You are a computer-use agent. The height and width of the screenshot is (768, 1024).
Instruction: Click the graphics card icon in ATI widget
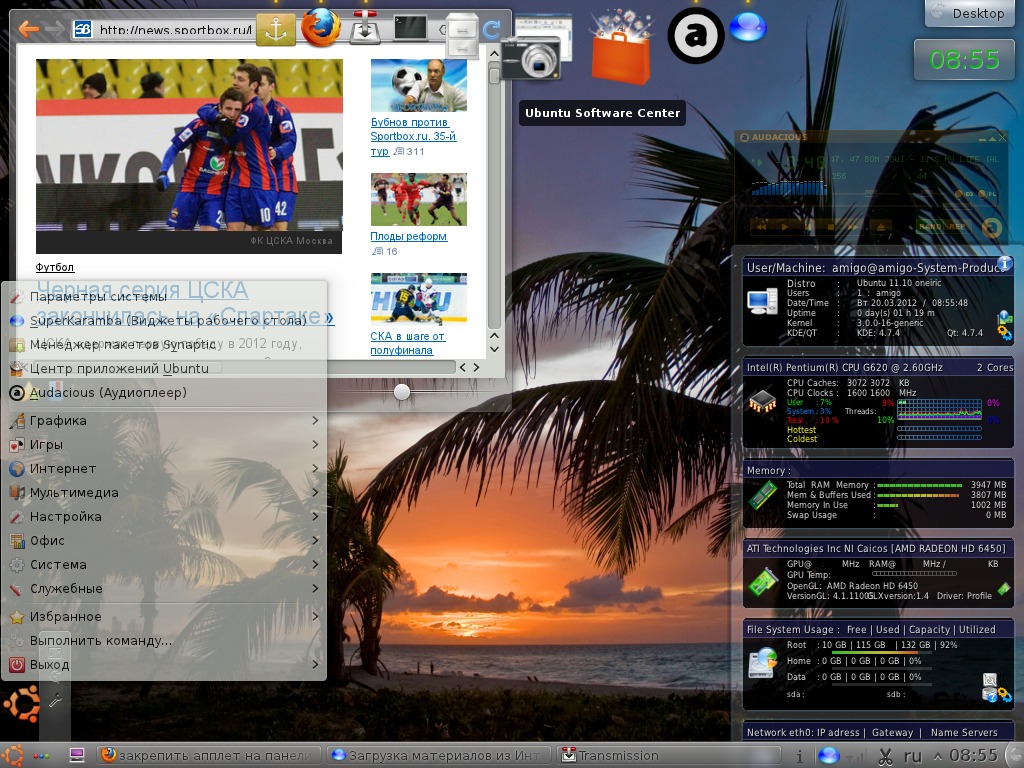(x=762, y=581)
